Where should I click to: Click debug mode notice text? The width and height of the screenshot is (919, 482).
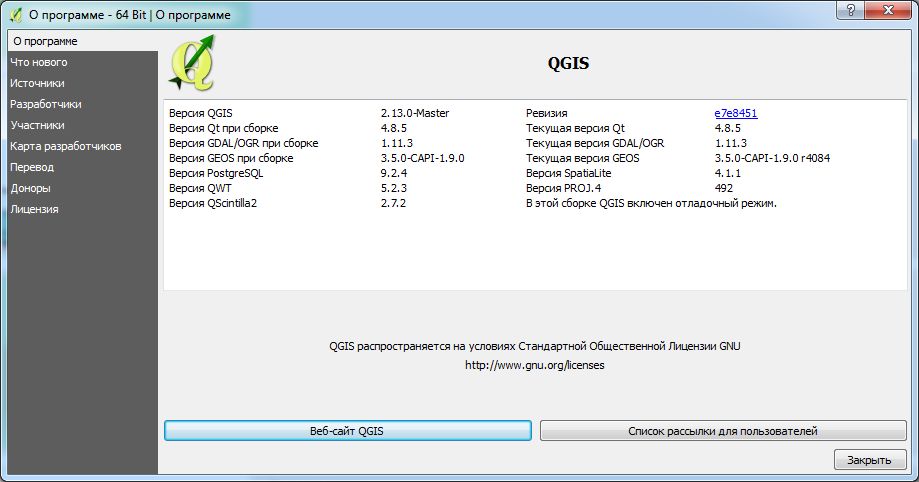pyautogui.click(x=651, y=203)
